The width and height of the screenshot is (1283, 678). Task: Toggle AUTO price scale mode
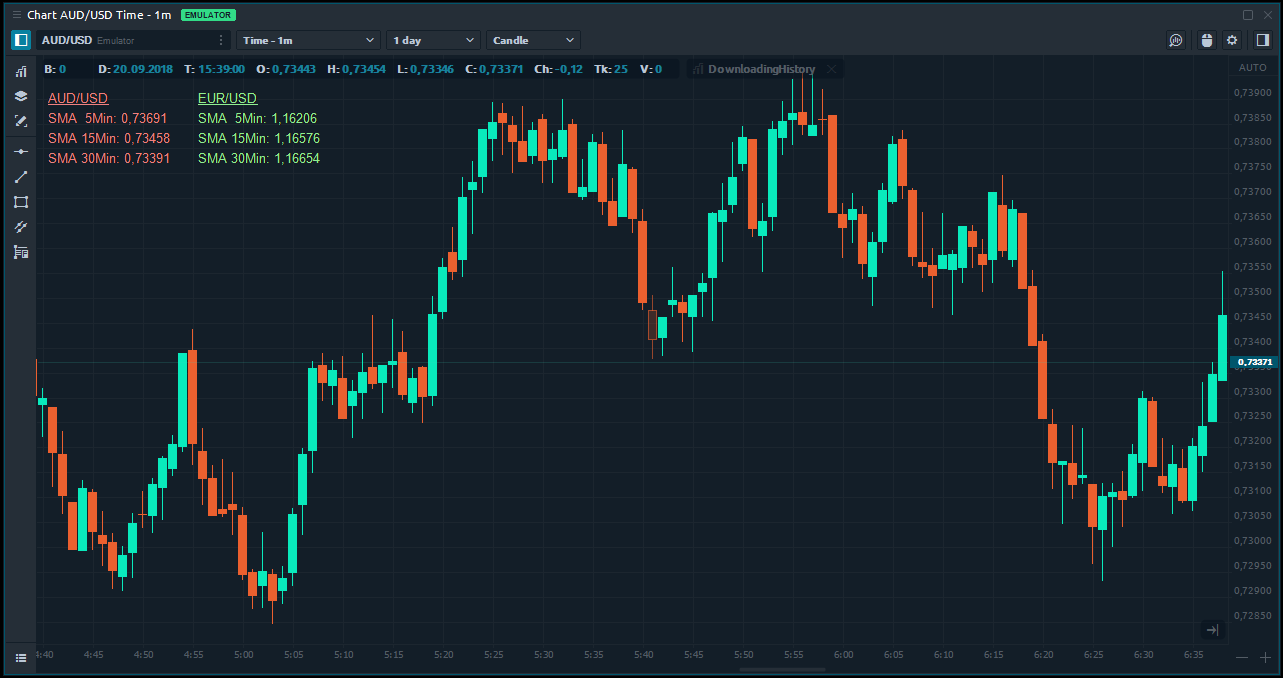[x=1252, y=68]
